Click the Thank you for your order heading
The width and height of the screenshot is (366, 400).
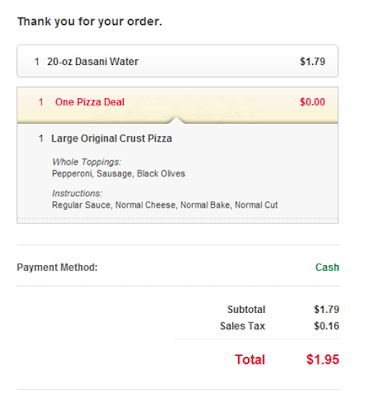tap(90, 22)
